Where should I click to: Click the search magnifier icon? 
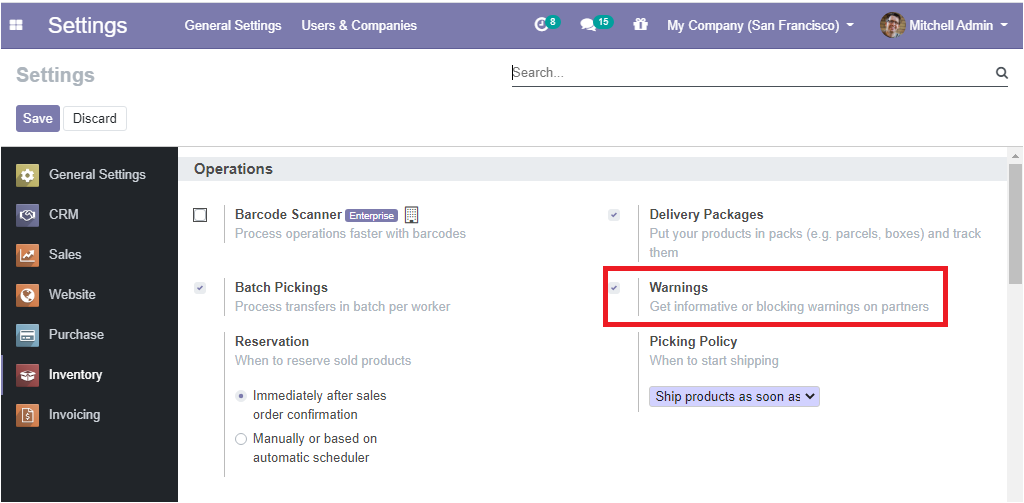tap(1002, 73)
